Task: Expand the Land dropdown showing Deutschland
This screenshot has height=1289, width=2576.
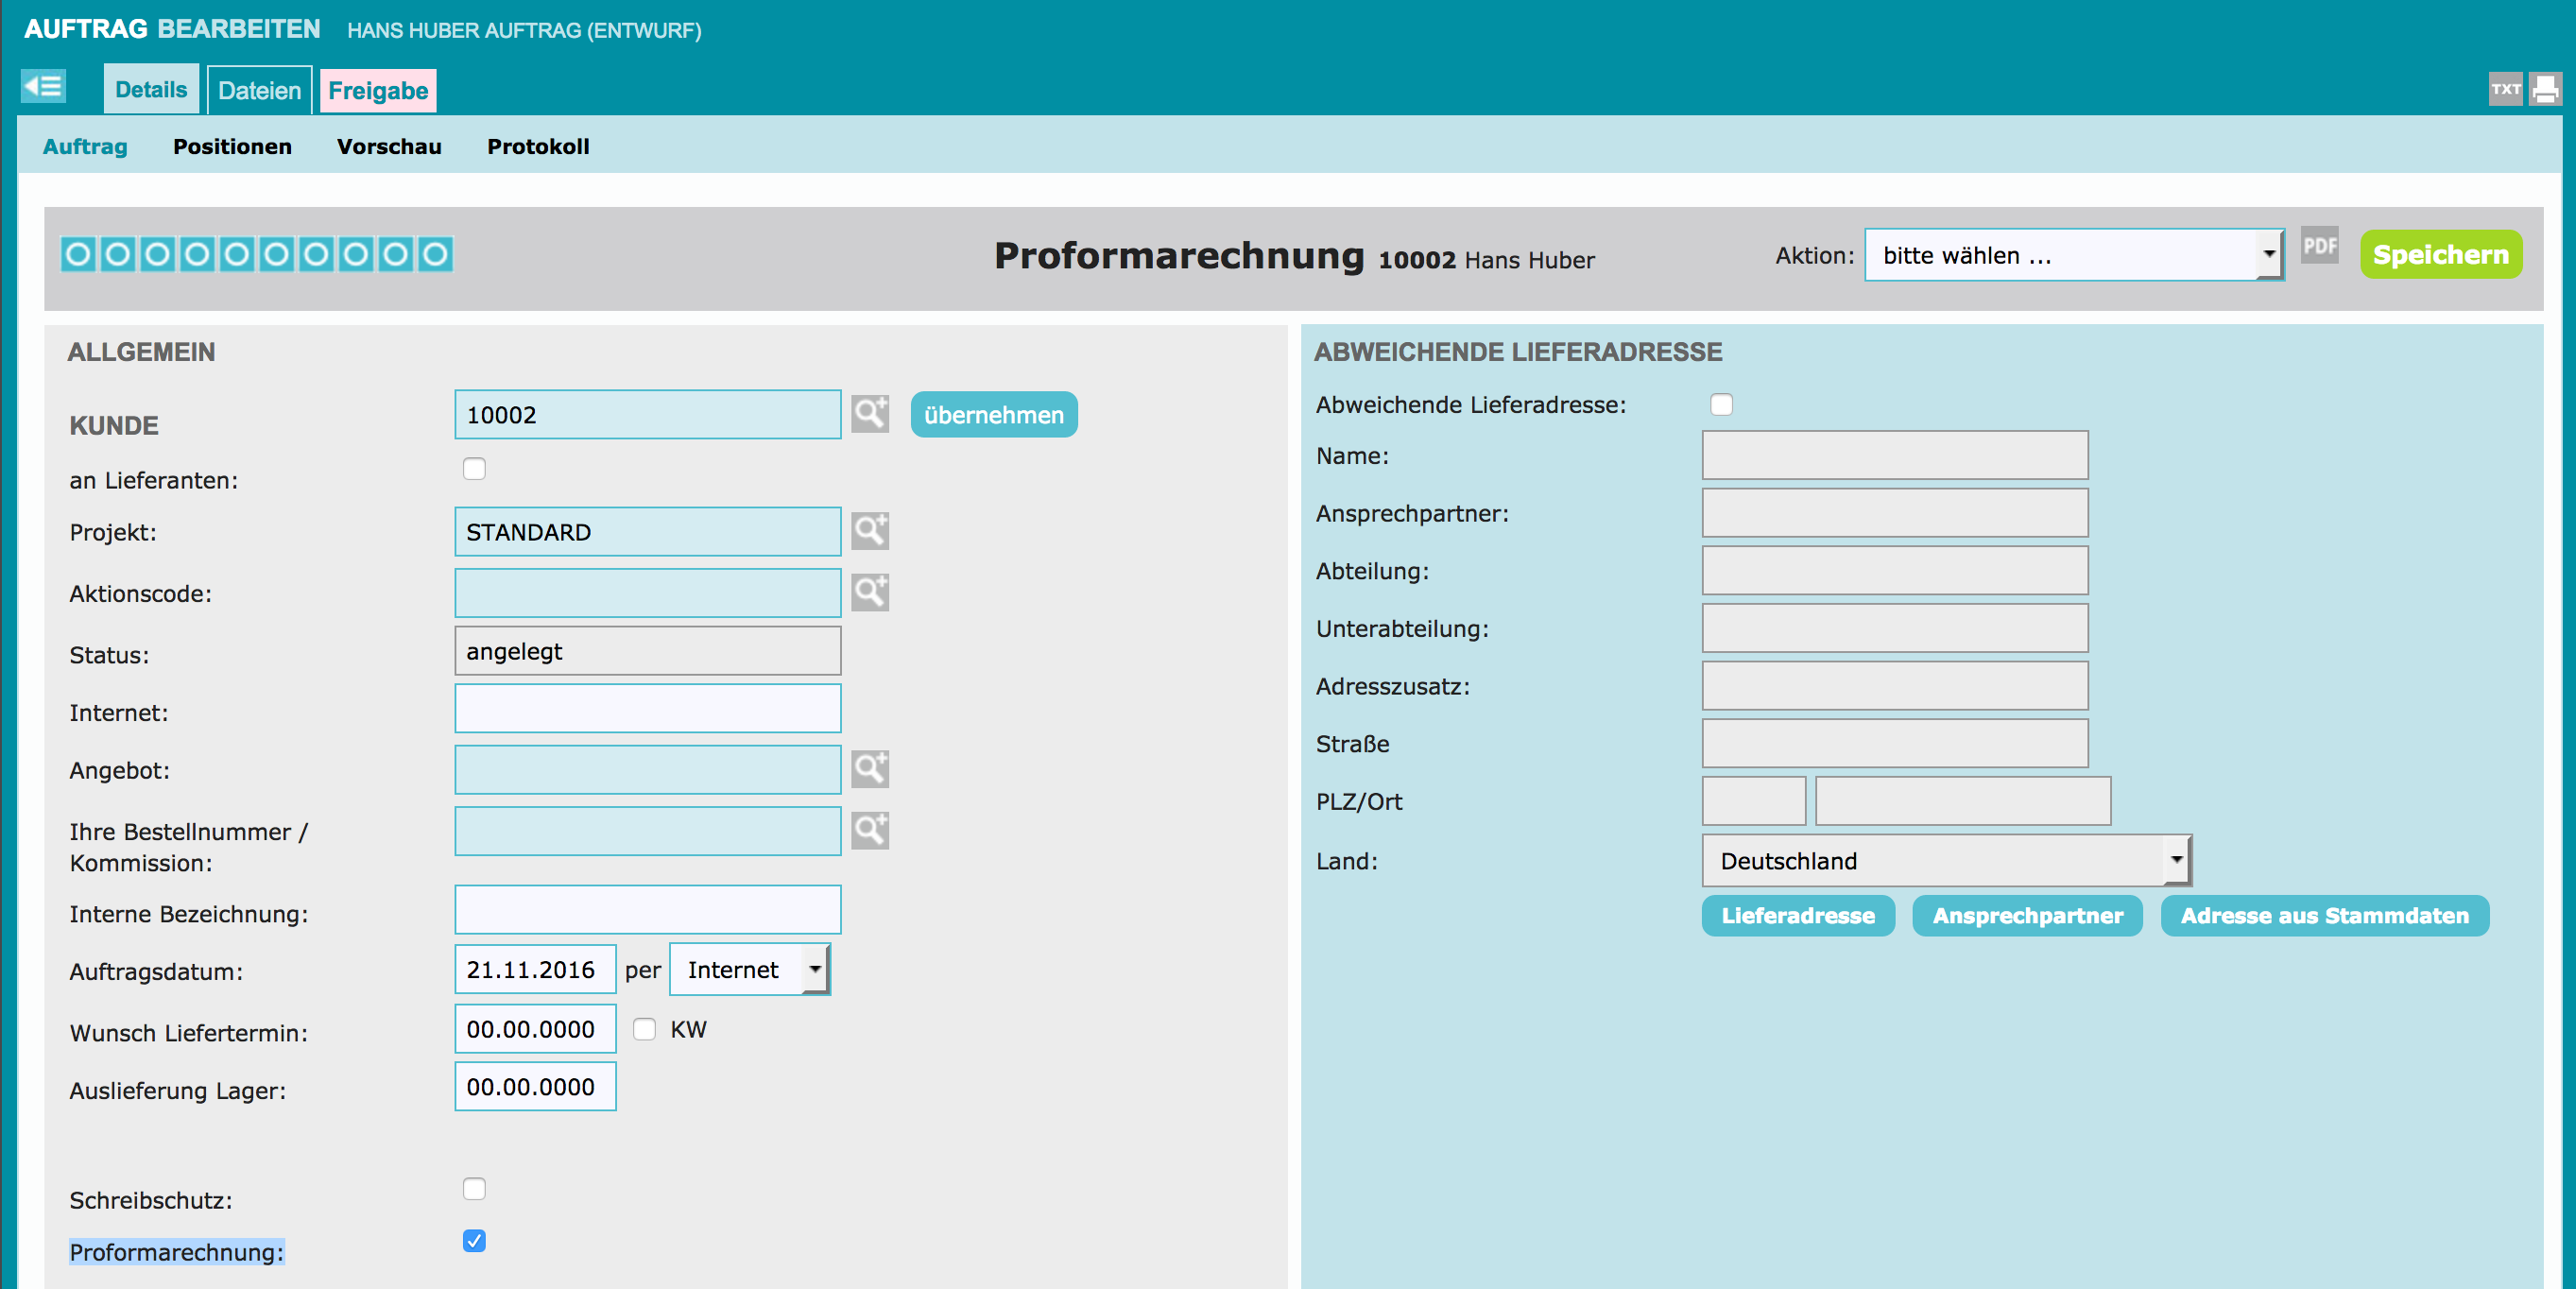Action: [x=1945, y=861]
